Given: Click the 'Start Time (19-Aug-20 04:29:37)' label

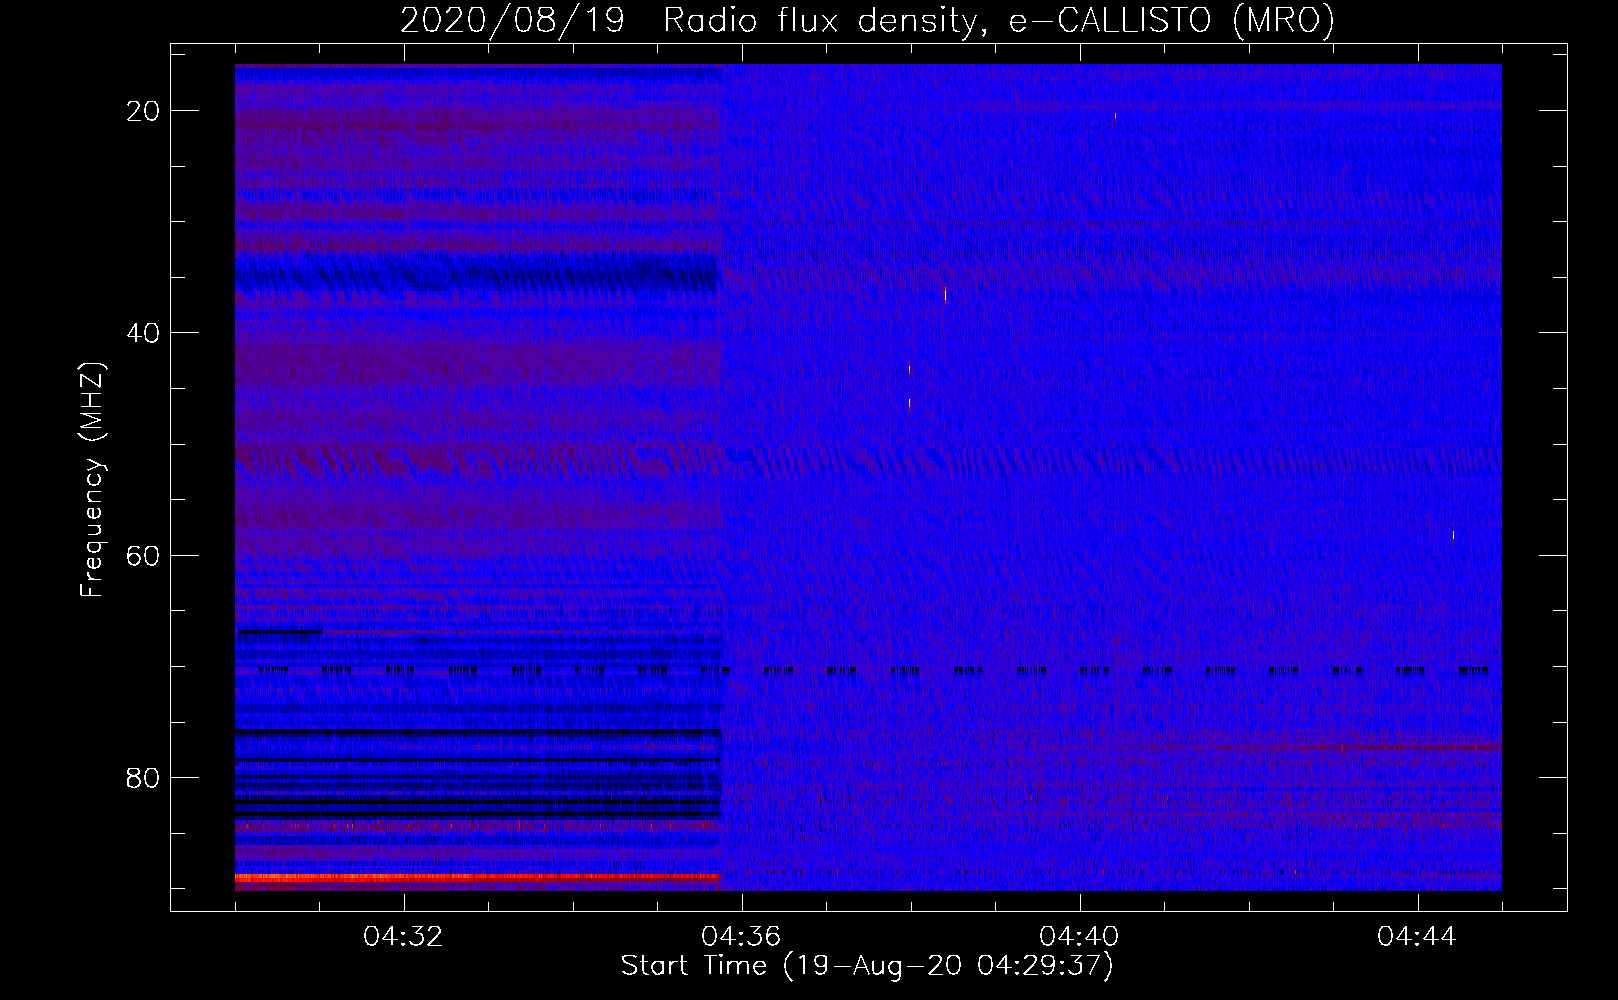Looking at the screenshot, I should pos(867,966).
